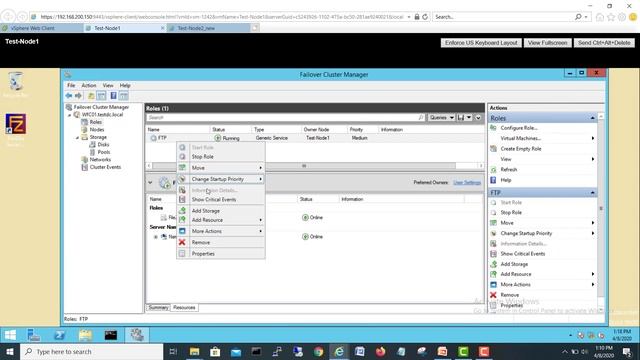
Task: Click the User Settings link
Action: pos(467,182)
